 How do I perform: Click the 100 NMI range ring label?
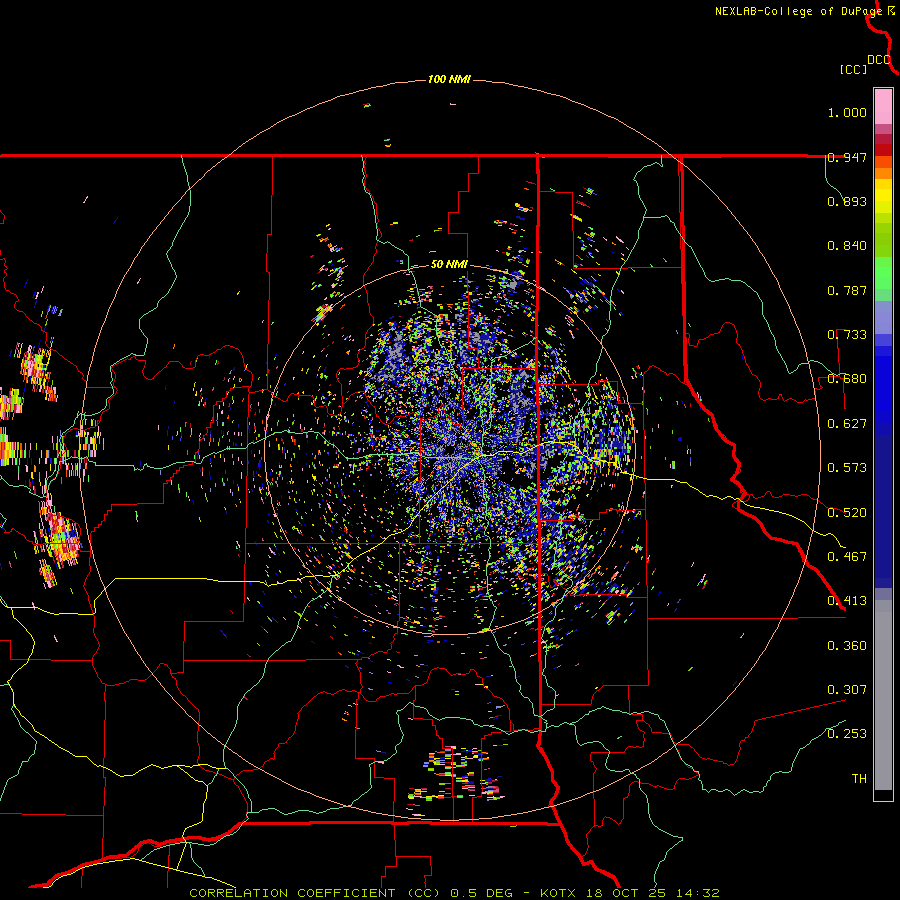point(449,79)
